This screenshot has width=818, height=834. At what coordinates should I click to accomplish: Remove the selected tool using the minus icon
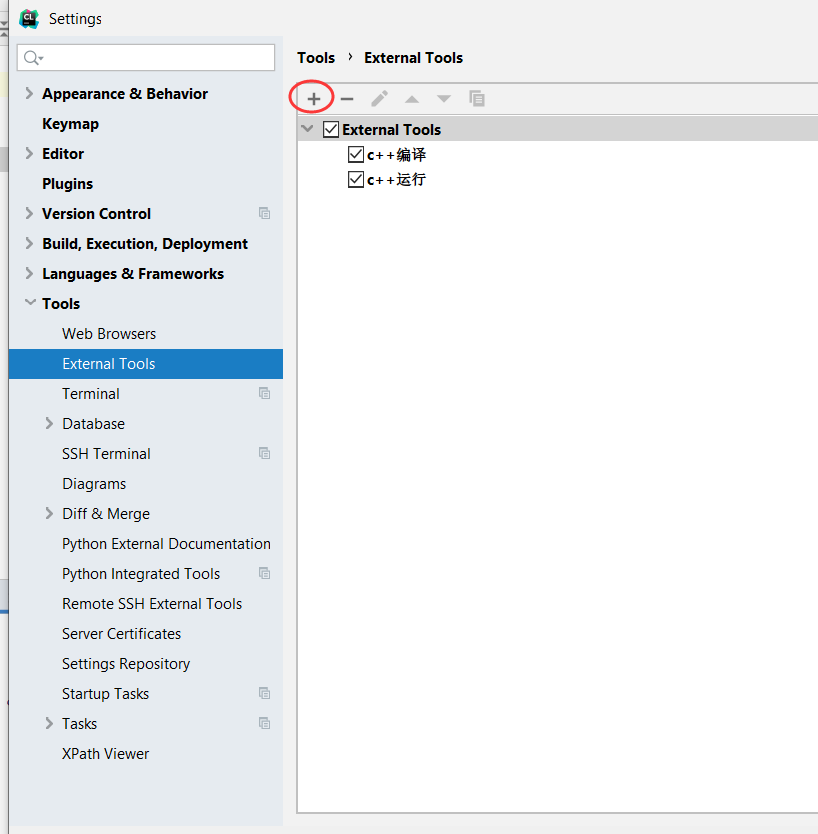click(x=346, y=98)
